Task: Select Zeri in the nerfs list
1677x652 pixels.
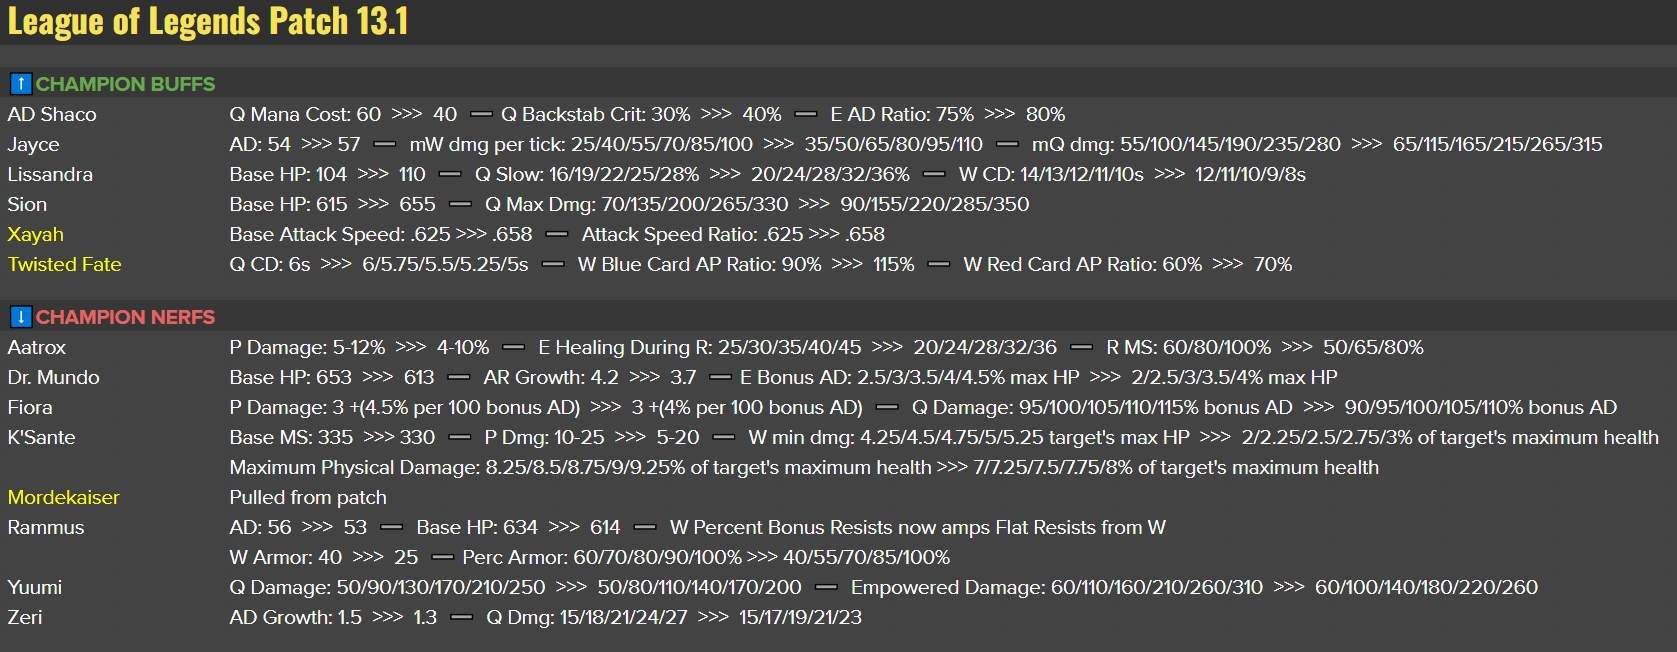Action: (x=25, y=617)
